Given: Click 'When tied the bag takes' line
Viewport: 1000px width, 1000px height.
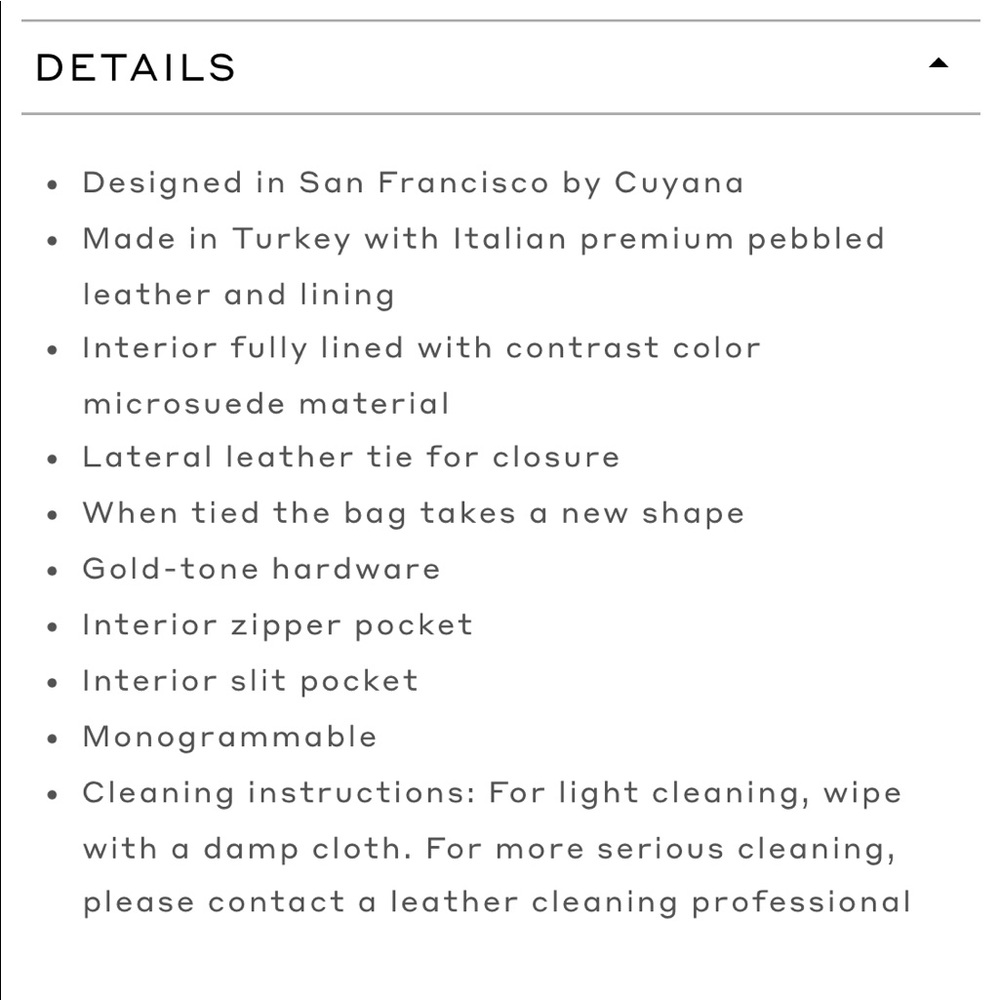Looking at the screenshot, I should pos(413,514).
